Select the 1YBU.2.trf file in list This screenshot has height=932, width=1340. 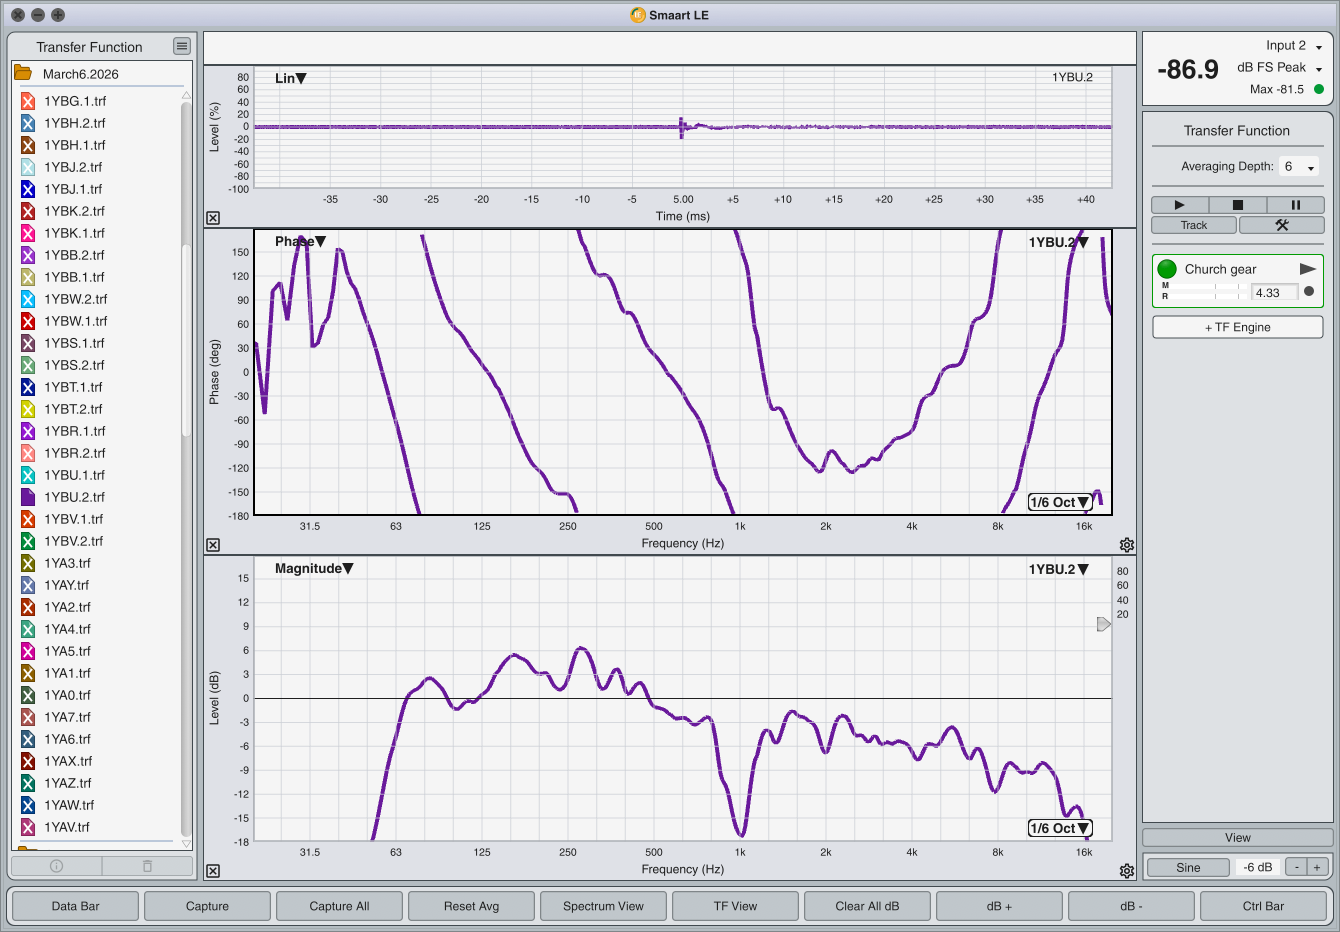point(74,497)
